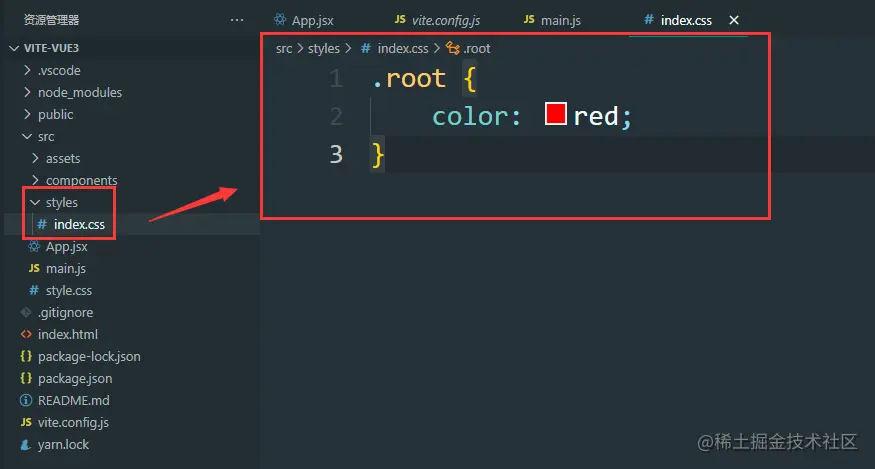Click index.css in the breadcrumb path

[x=403, y=49]
